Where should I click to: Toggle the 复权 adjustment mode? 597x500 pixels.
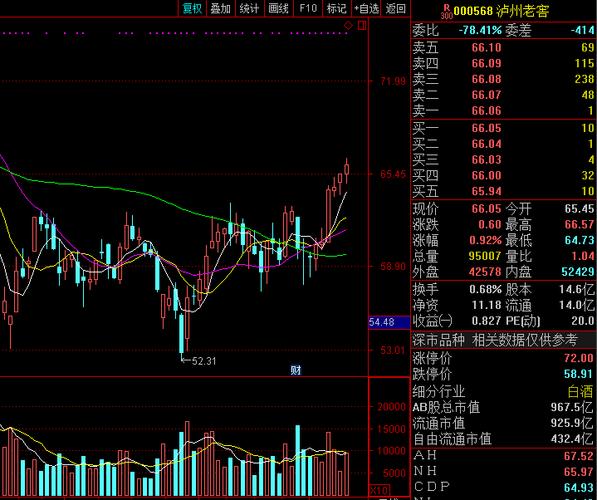[192, 8]
